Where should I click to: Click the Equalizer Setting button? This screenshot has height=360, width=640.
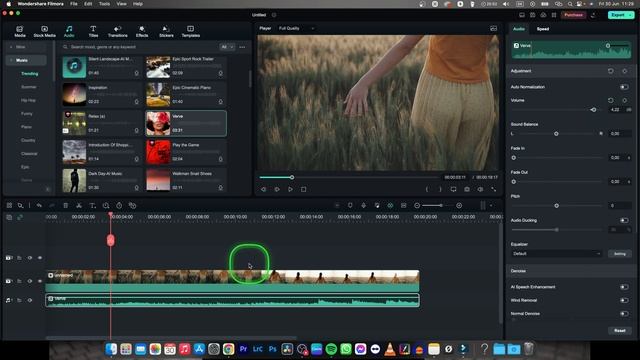[x=620, y=253]
